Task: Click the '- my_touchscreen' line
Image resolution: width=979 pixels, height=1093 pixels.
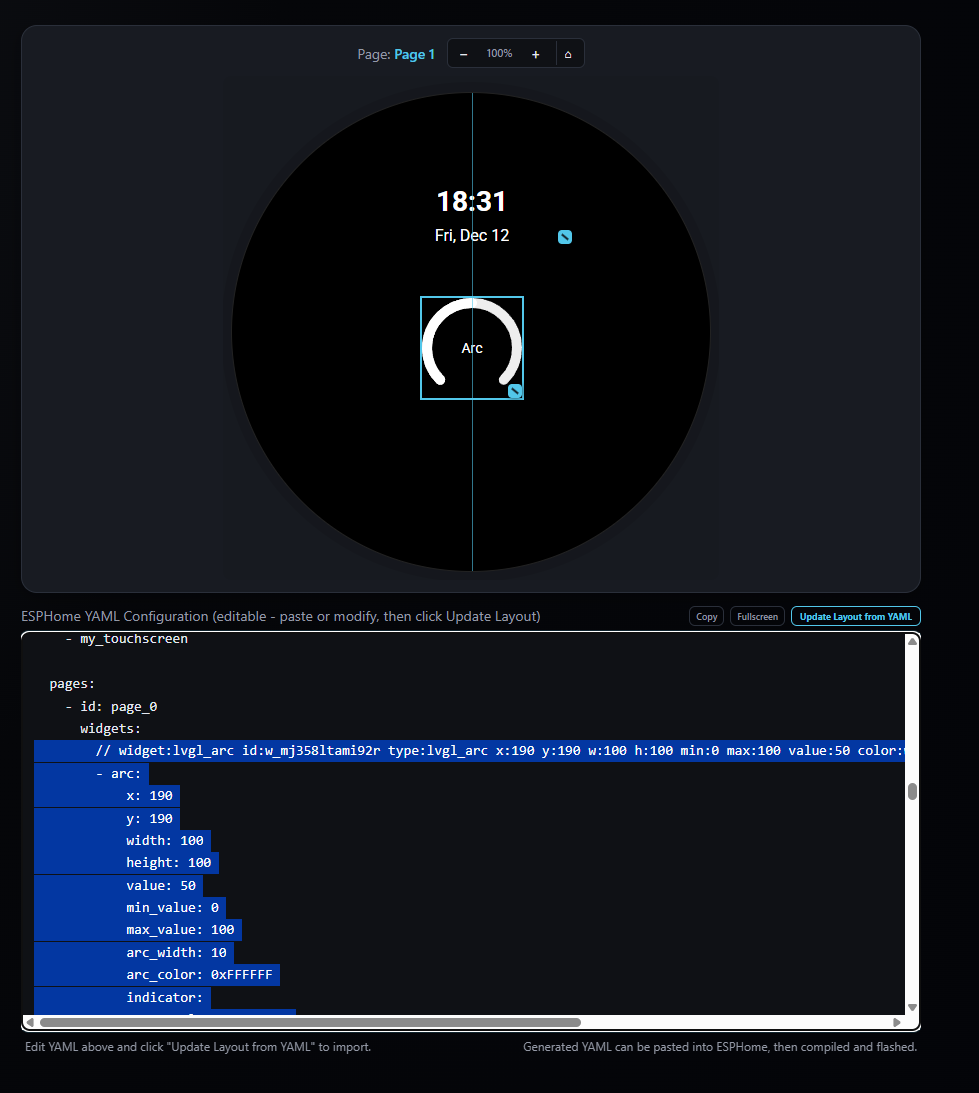Action: (126, 639)
